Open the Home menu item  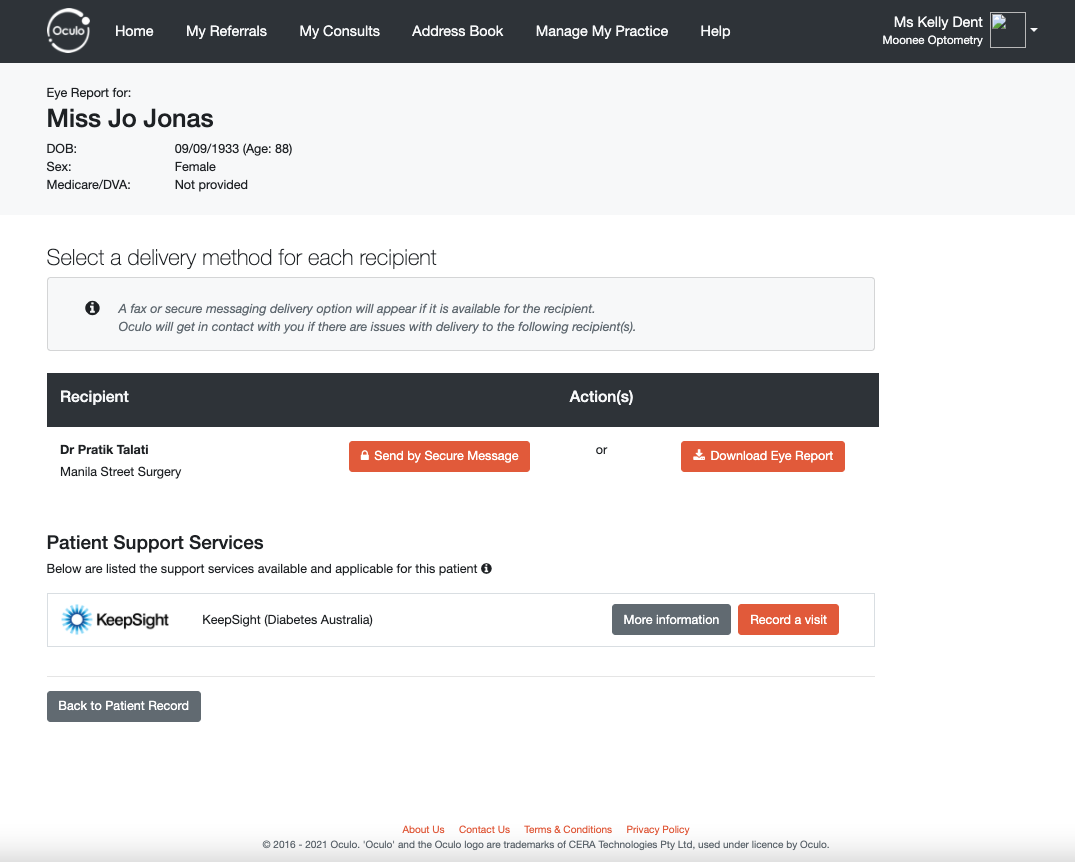pyautogui.click(x=134, y=31)
